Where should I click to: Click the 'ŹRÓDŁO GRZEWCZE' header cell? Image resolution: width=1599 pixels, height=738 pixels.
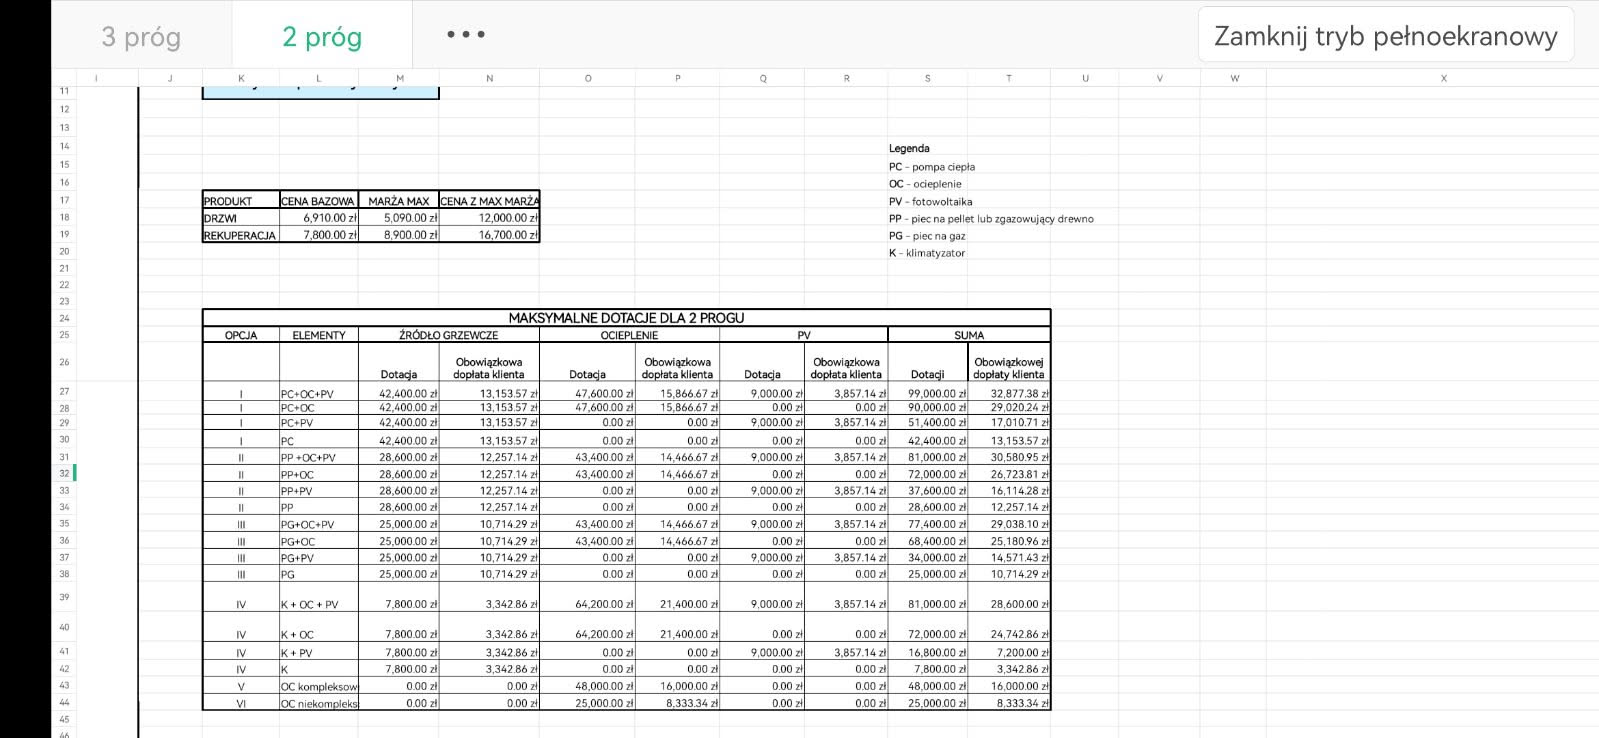pos(448,335)
